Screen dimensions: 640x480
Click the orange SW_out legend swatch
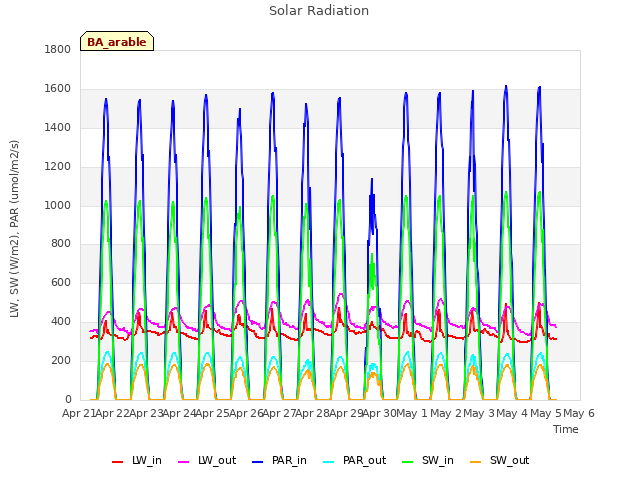click(x=476, y=462)
